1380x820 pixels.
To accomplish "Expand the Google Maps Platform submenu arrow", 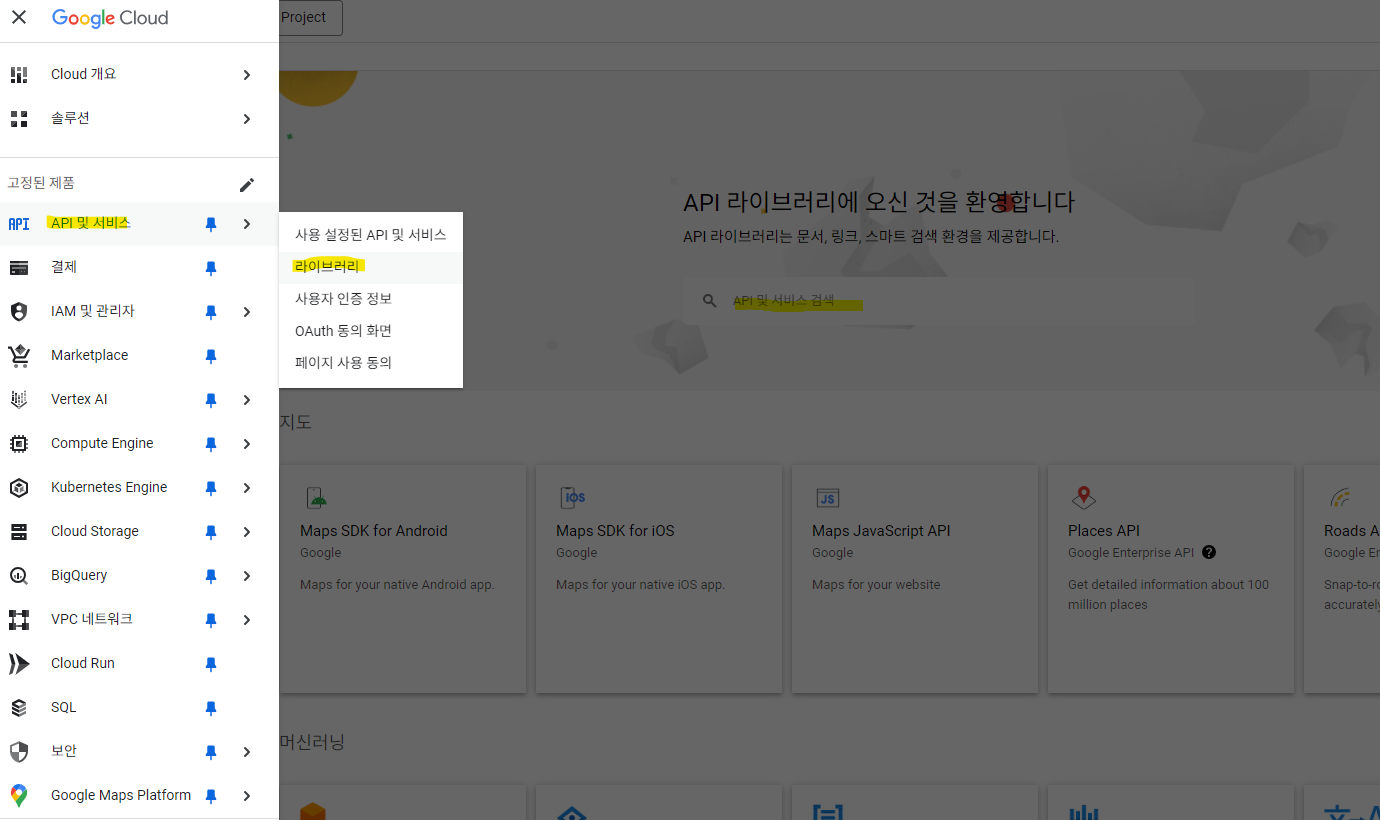I will pyautogui.click(x=247, y=796).
